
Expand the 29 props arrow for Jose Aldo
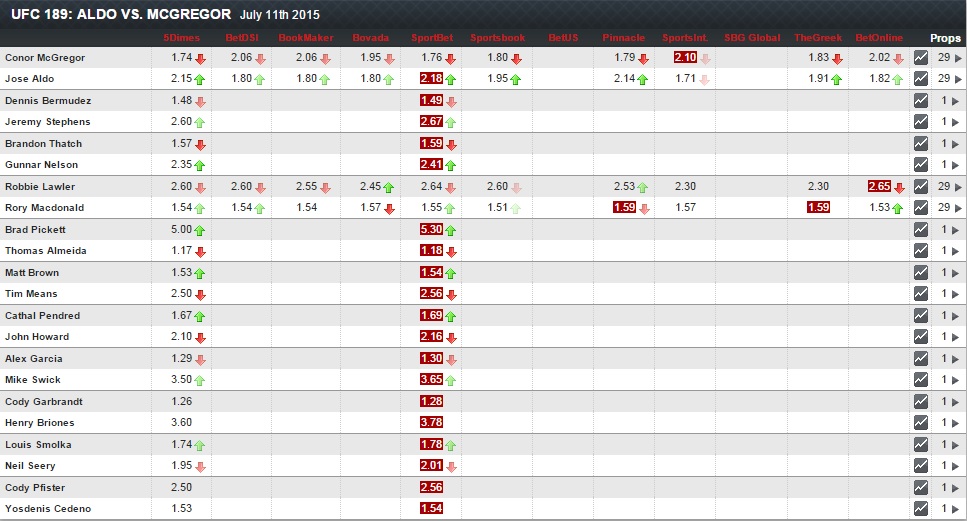coord(958,79)
